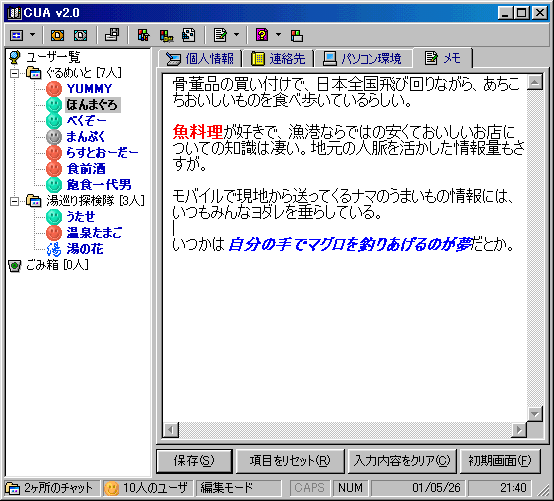This screenshot has height=501, width=554.
Task: Open dropdown arrow next to memo edit icon
Action: tap(236, 35)
